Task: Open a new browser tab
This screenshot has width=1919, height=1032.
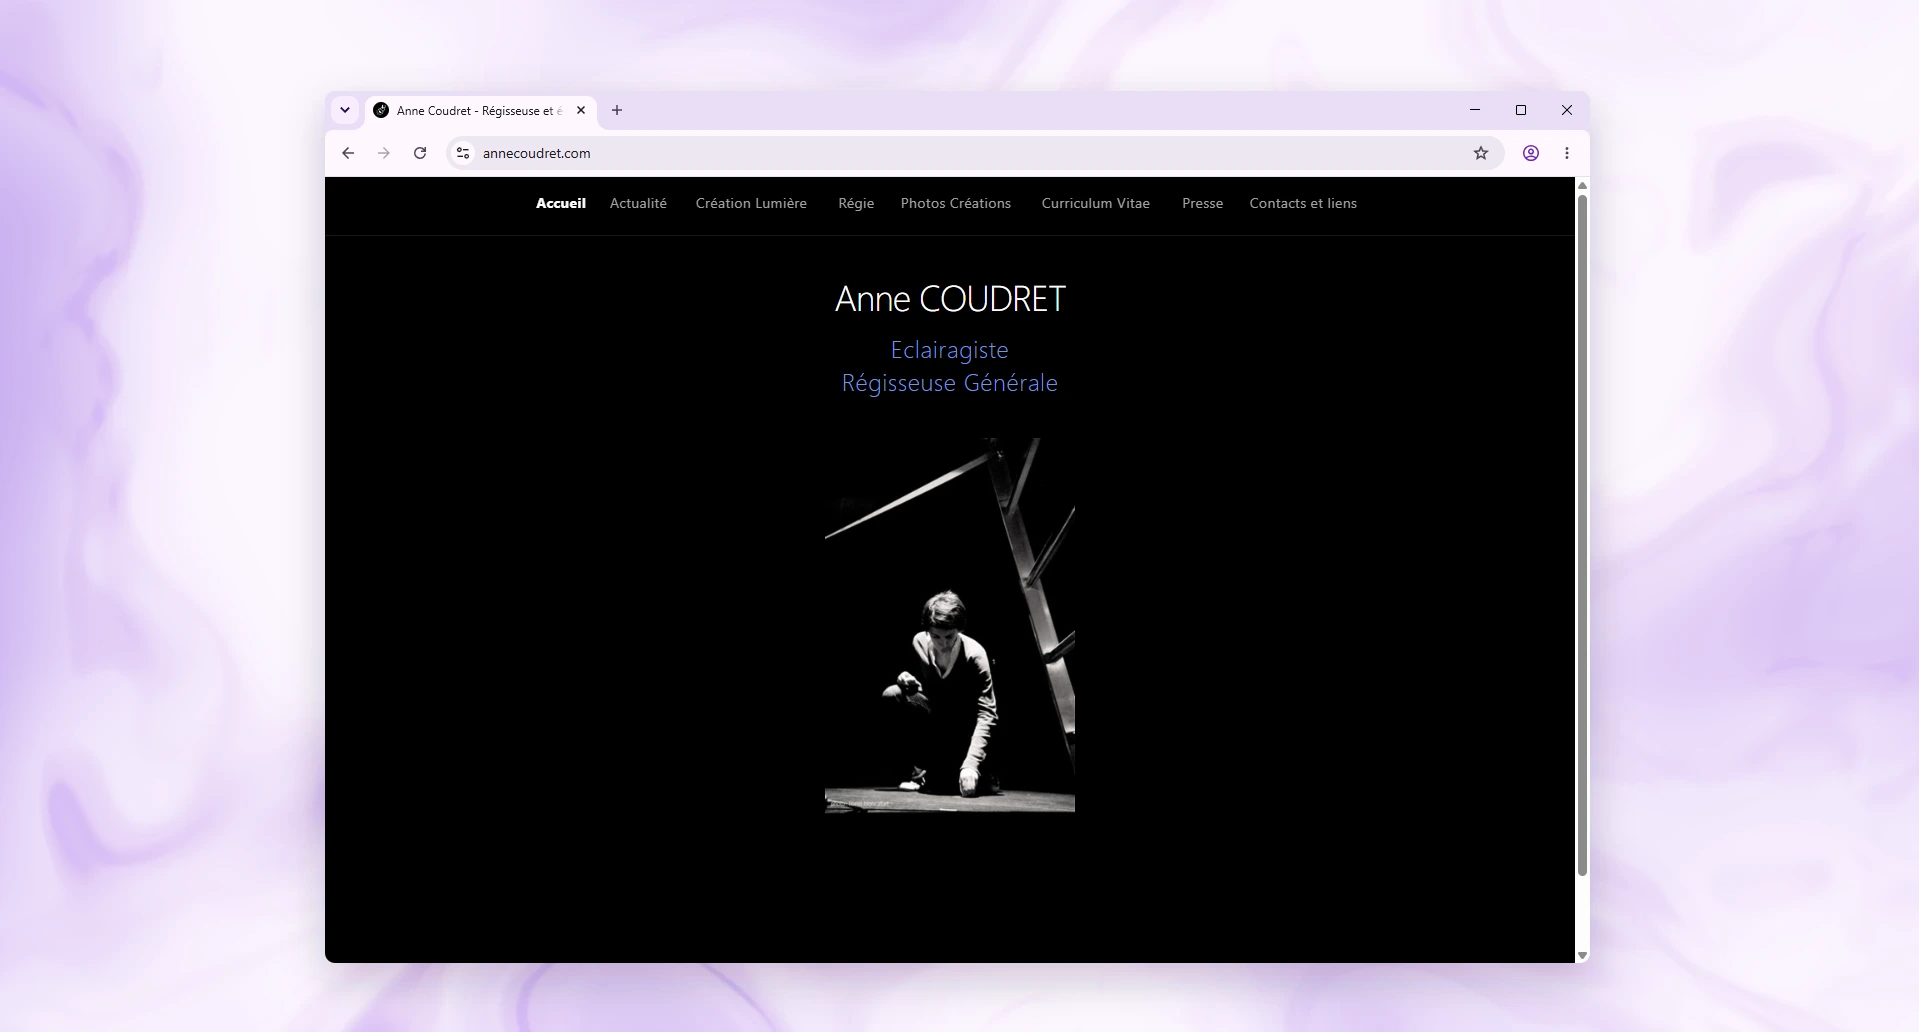Action: click(617, 110)
